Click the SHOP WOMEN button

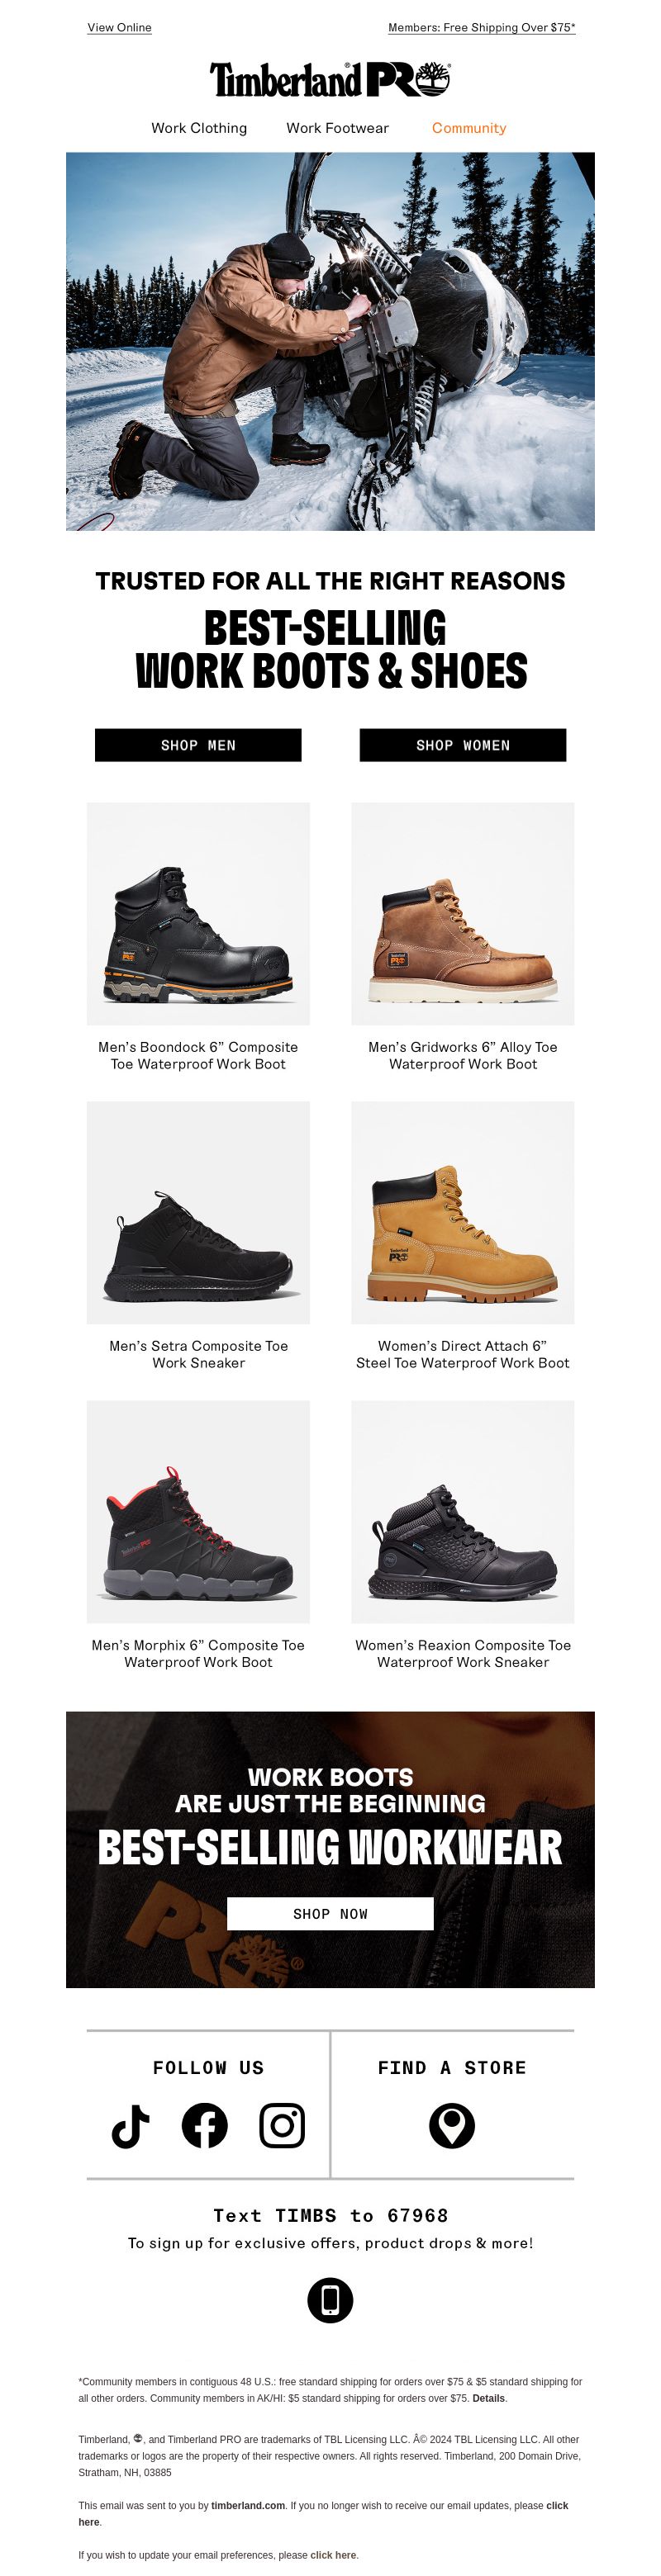(463, 745)
